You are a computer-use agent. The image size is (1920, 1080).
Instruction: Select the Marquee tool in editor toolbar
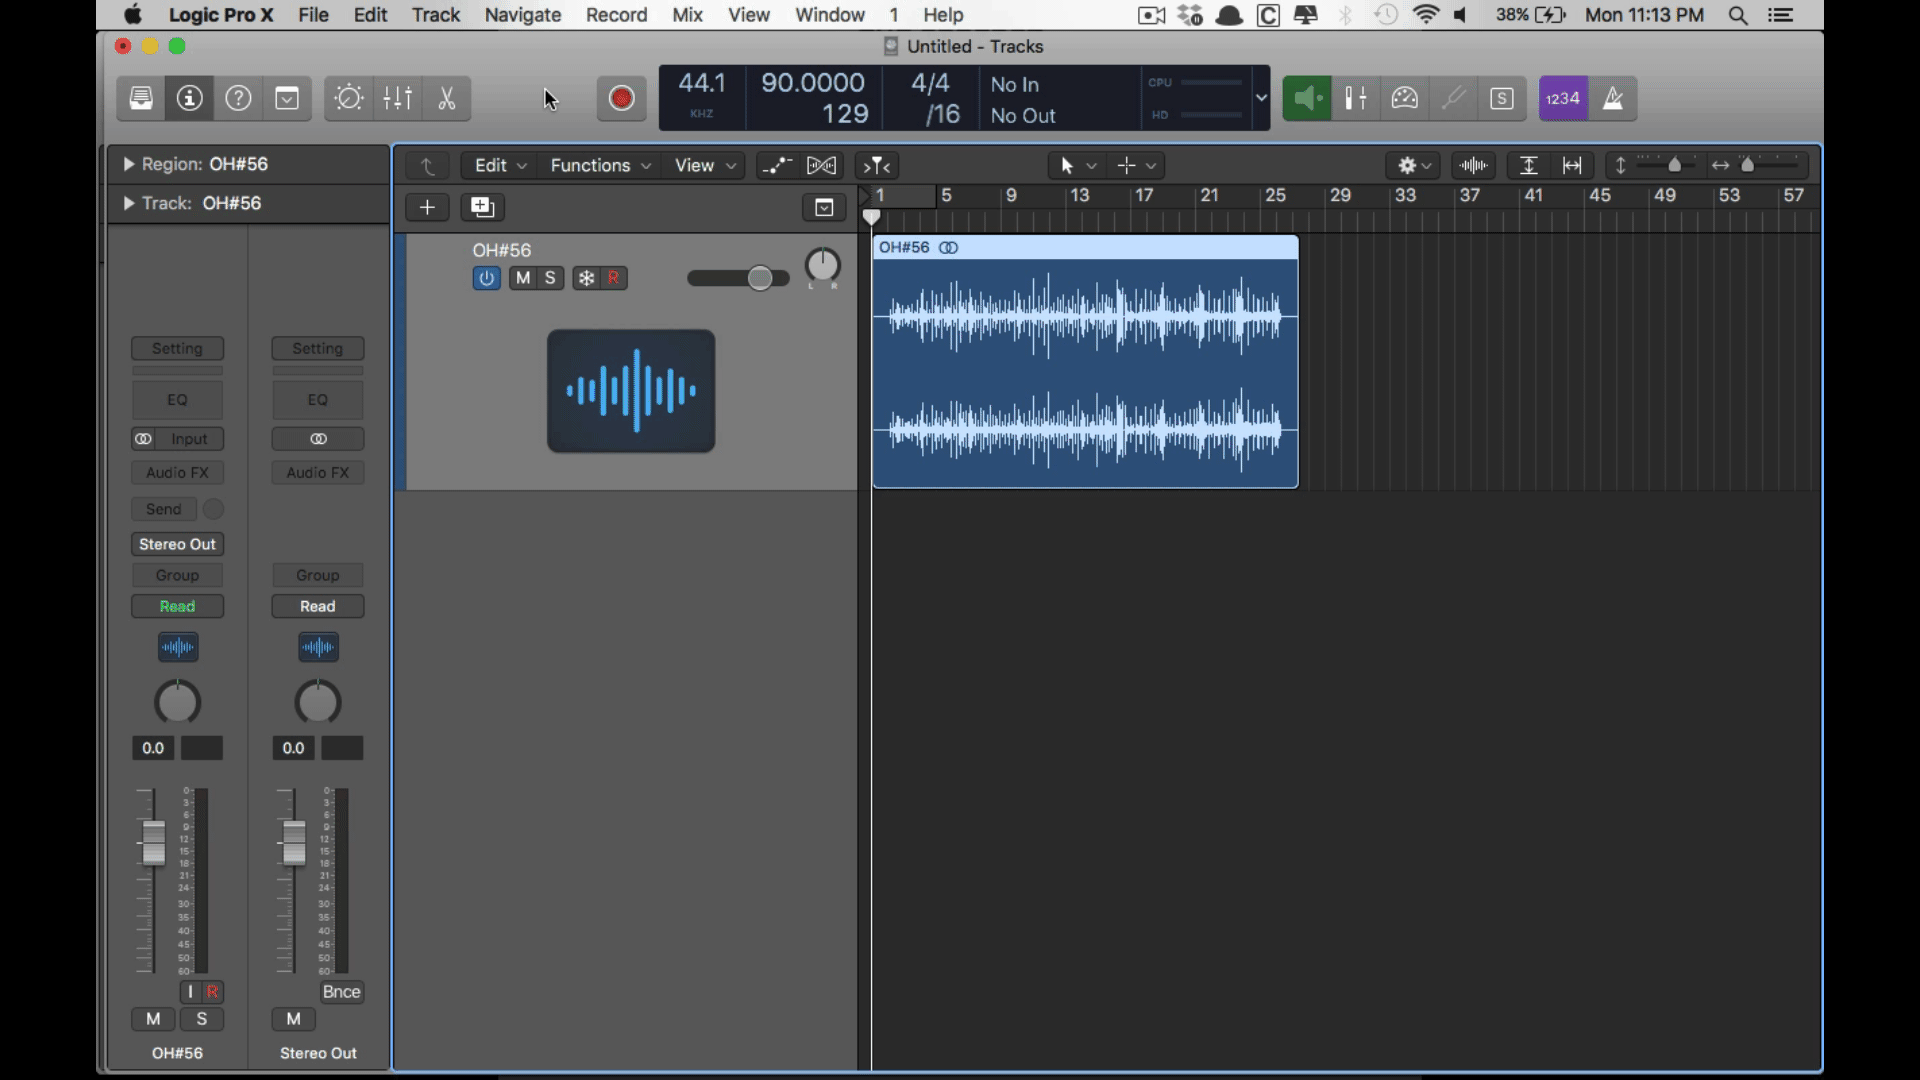[x=1127, y=165]
